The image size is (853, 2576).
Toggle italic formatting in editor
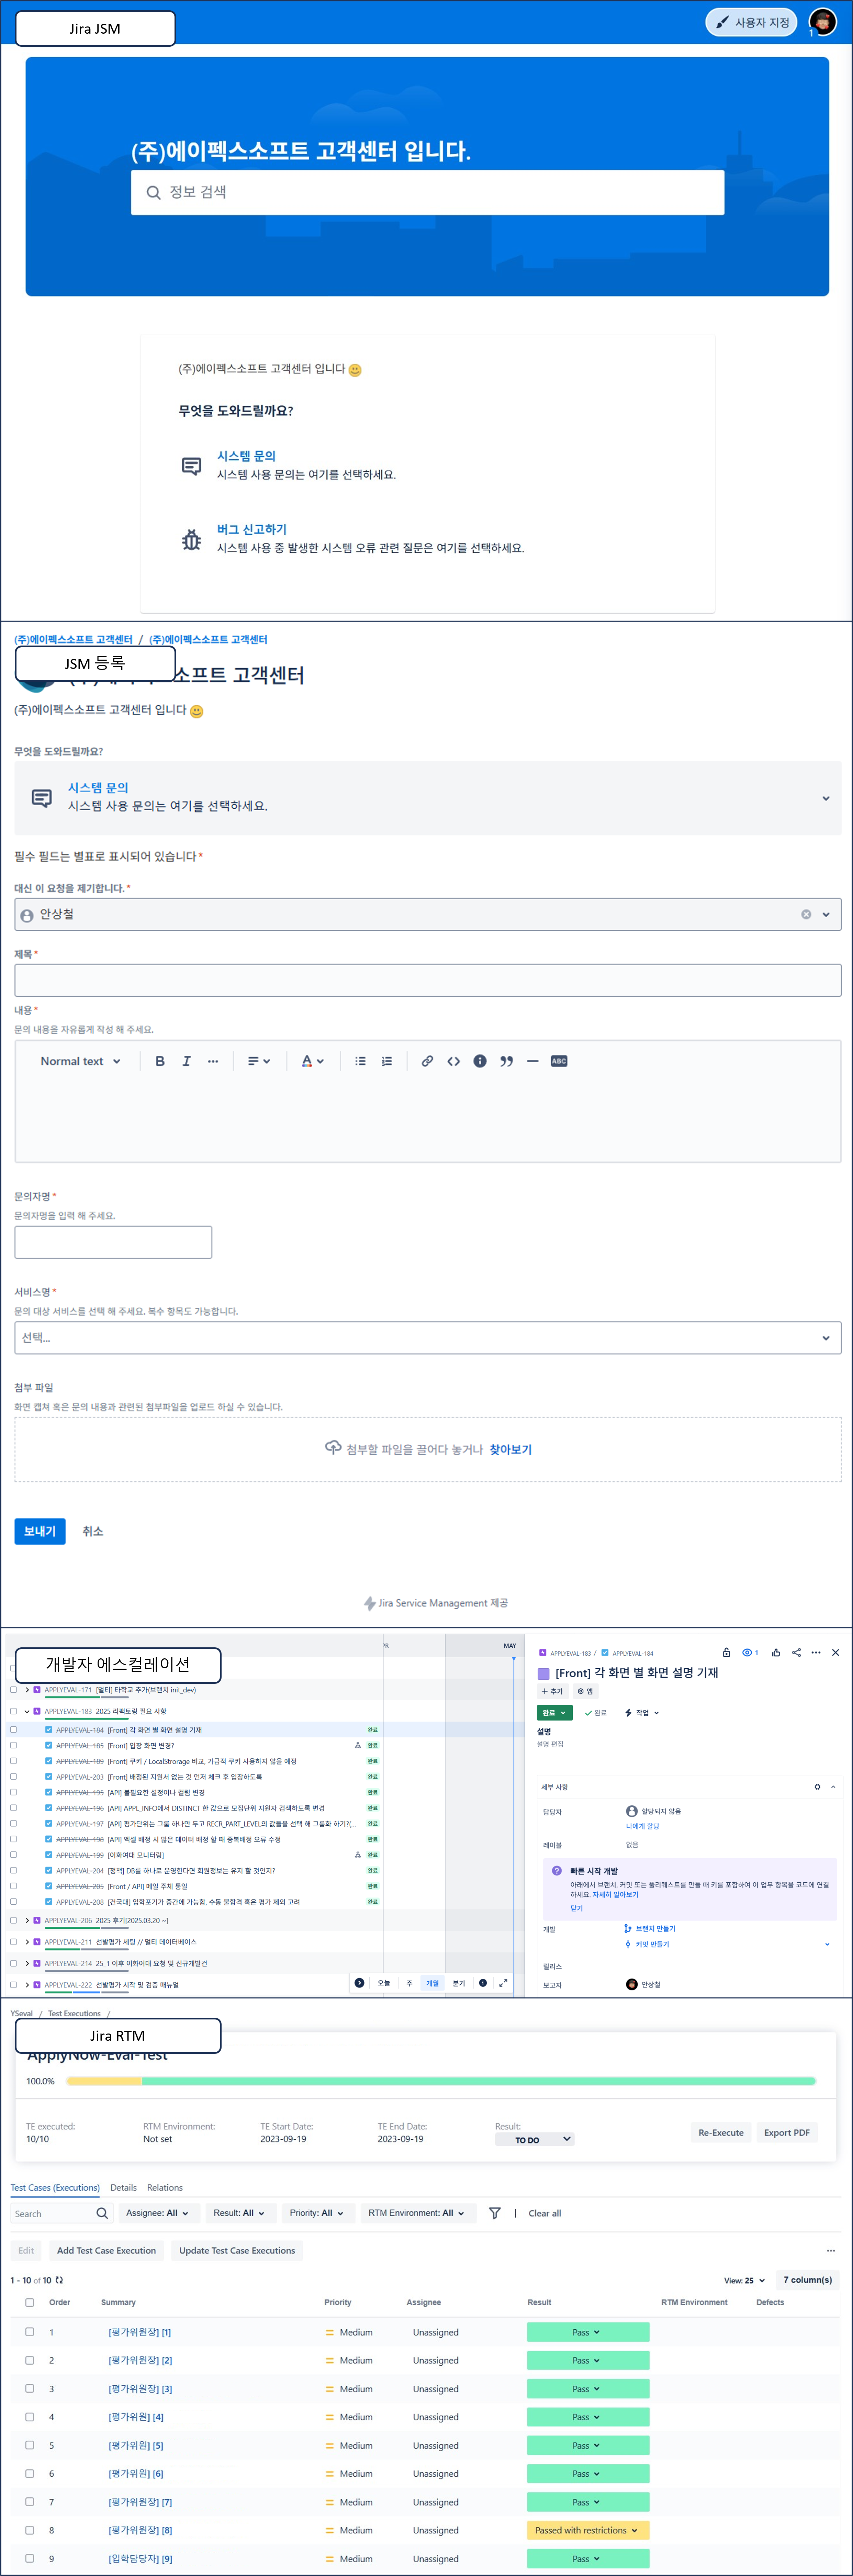tap(186, 1061)
